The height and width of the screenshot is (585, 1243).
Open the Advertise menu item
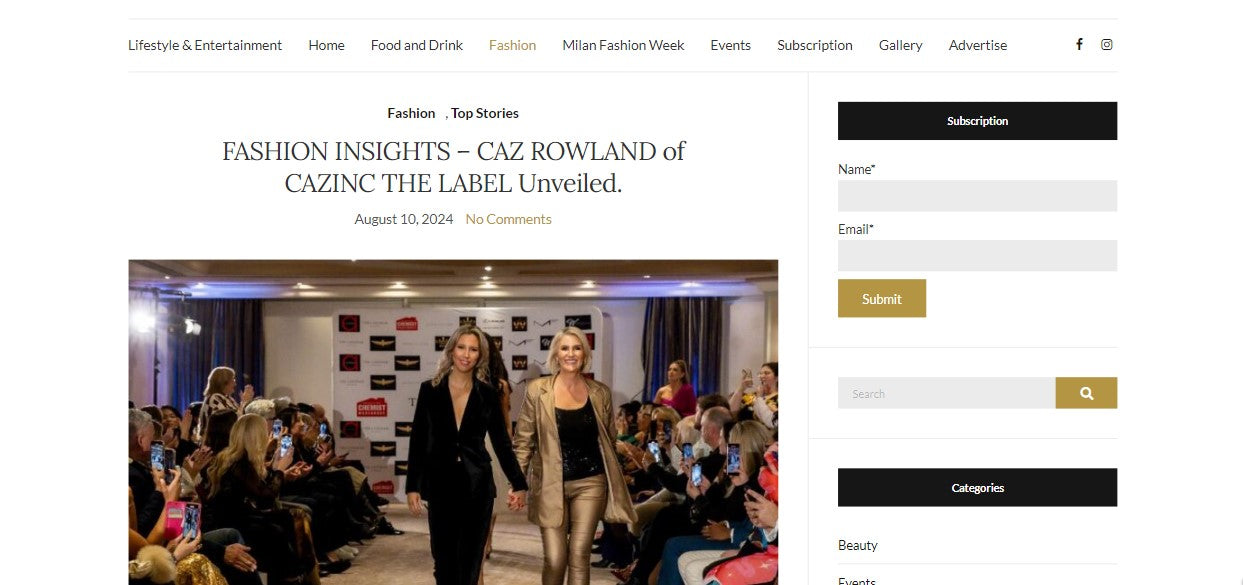[x=978, y=45]
